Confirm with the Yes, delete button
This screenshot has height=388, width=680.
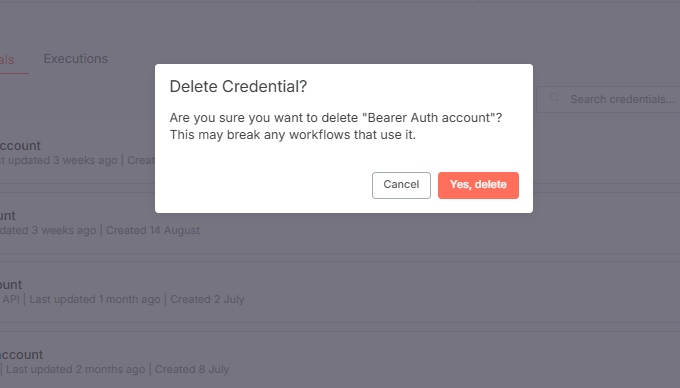point(478,185)
